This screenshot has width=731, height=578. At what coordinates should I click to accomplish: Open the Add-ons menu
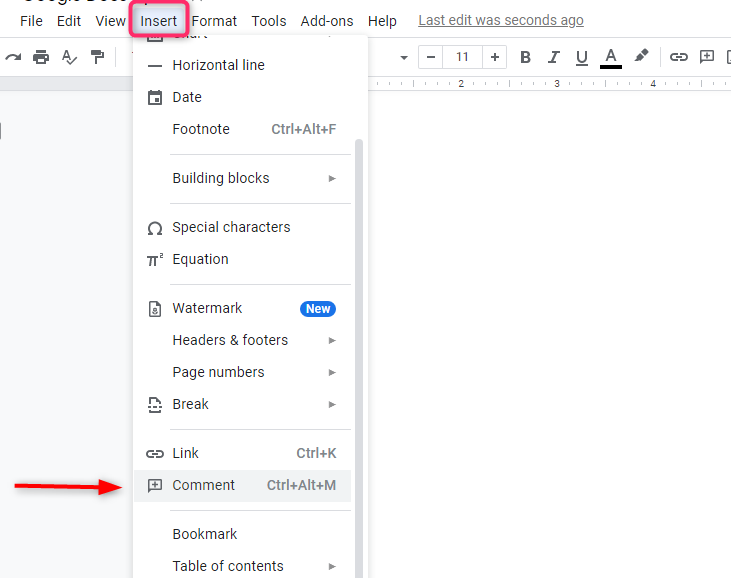click(327, 21)
